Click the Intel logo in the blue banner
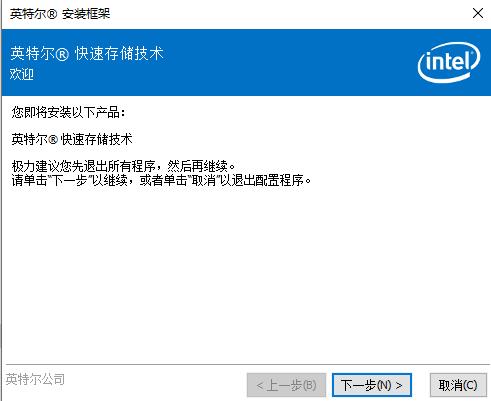The height and width of the screenshot is (401, 491). point(449,62)
